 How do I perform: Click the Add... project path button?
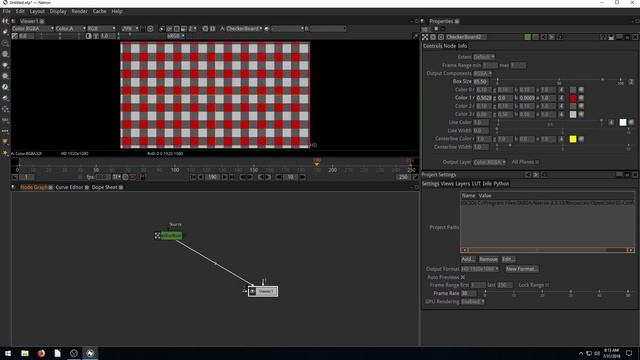tap(468, 259)
